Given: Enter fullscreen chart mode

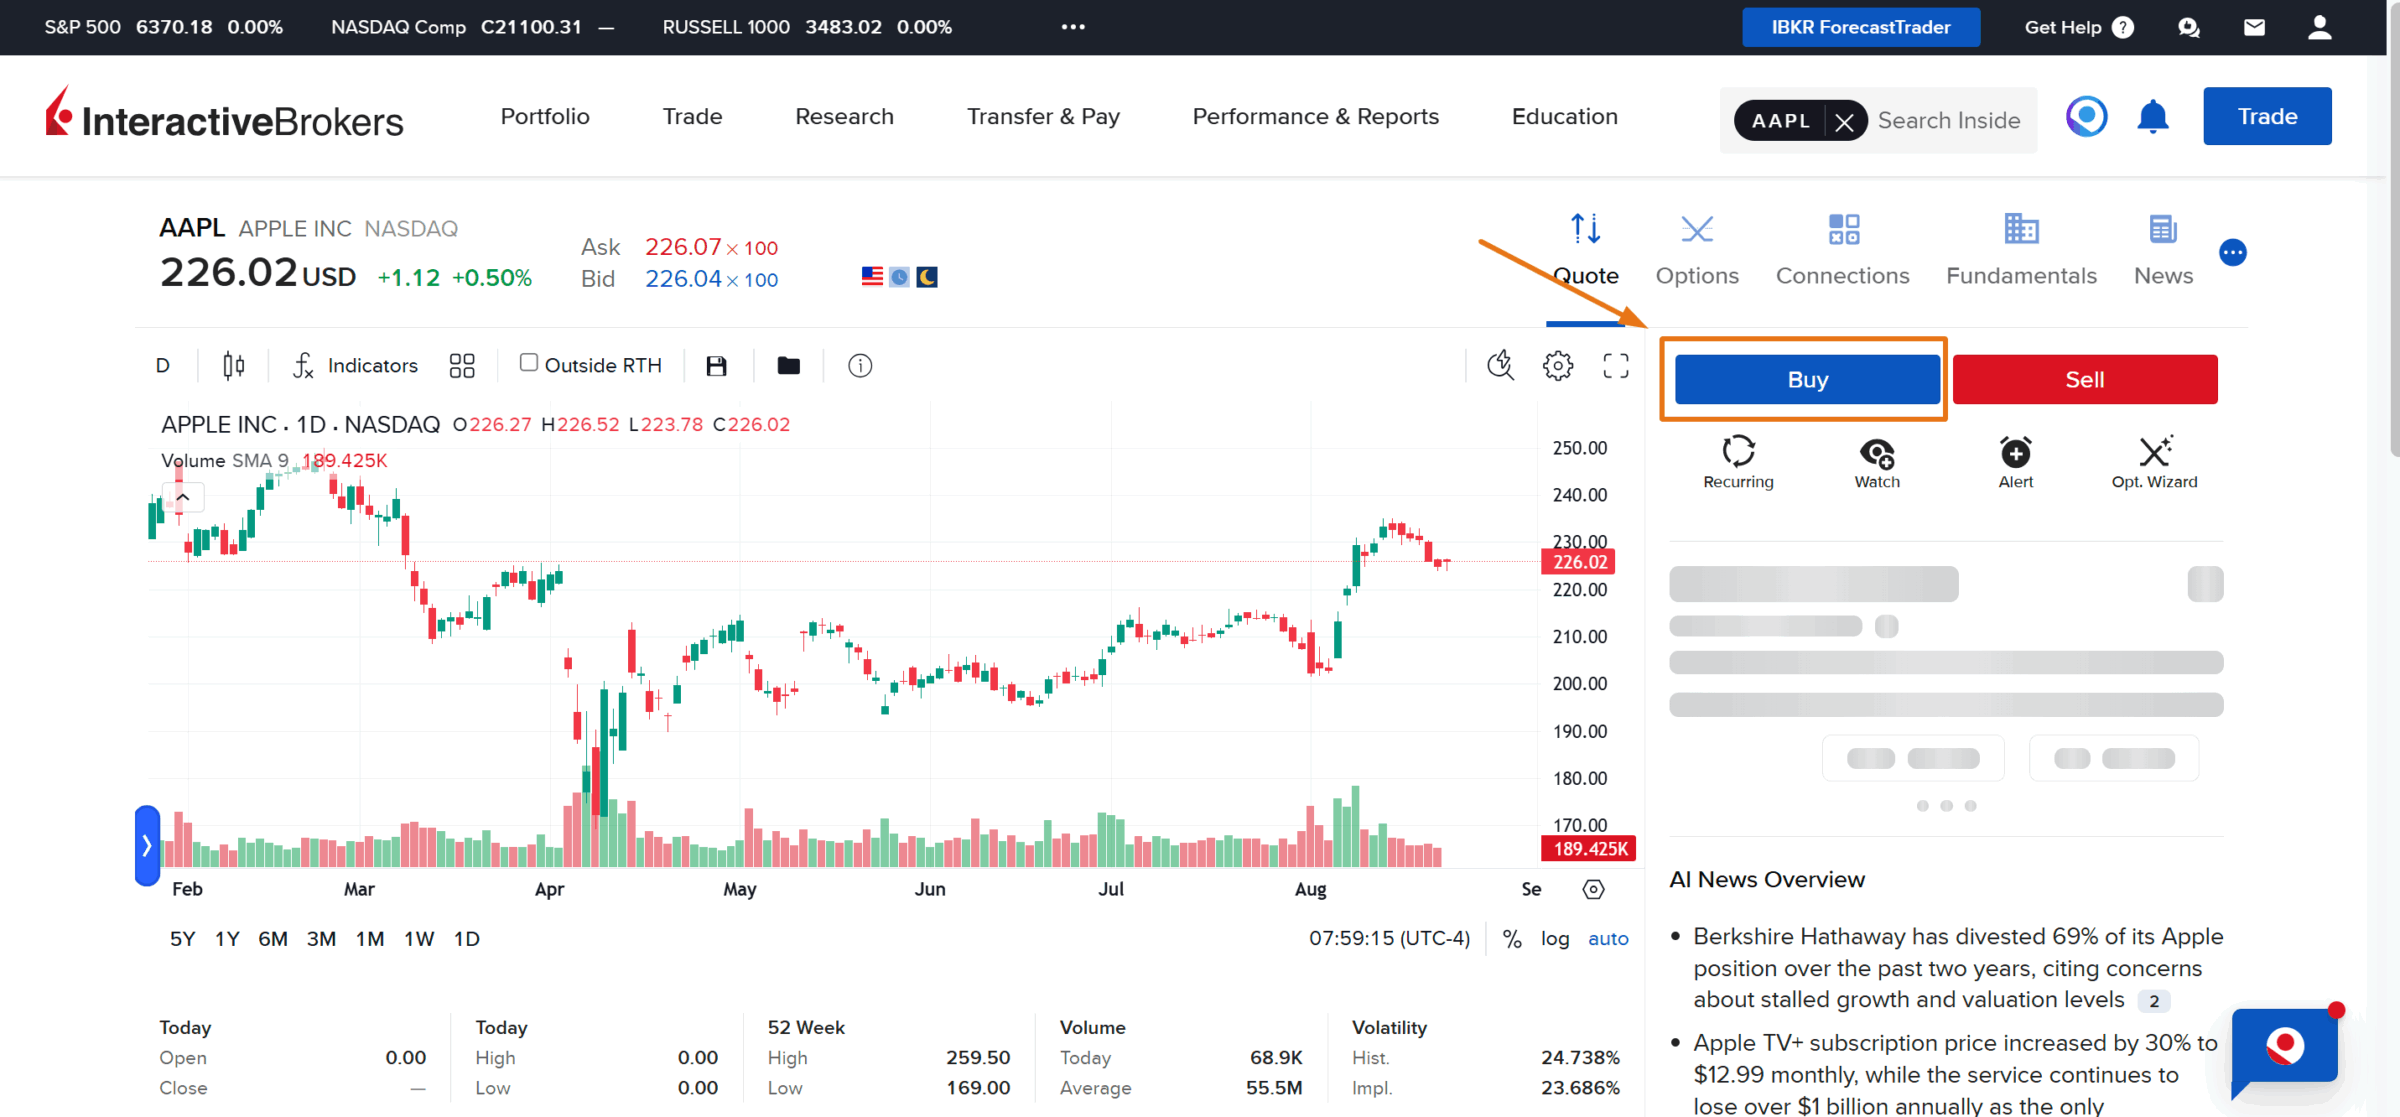Looking at the screenshot, I should 1616,366.
